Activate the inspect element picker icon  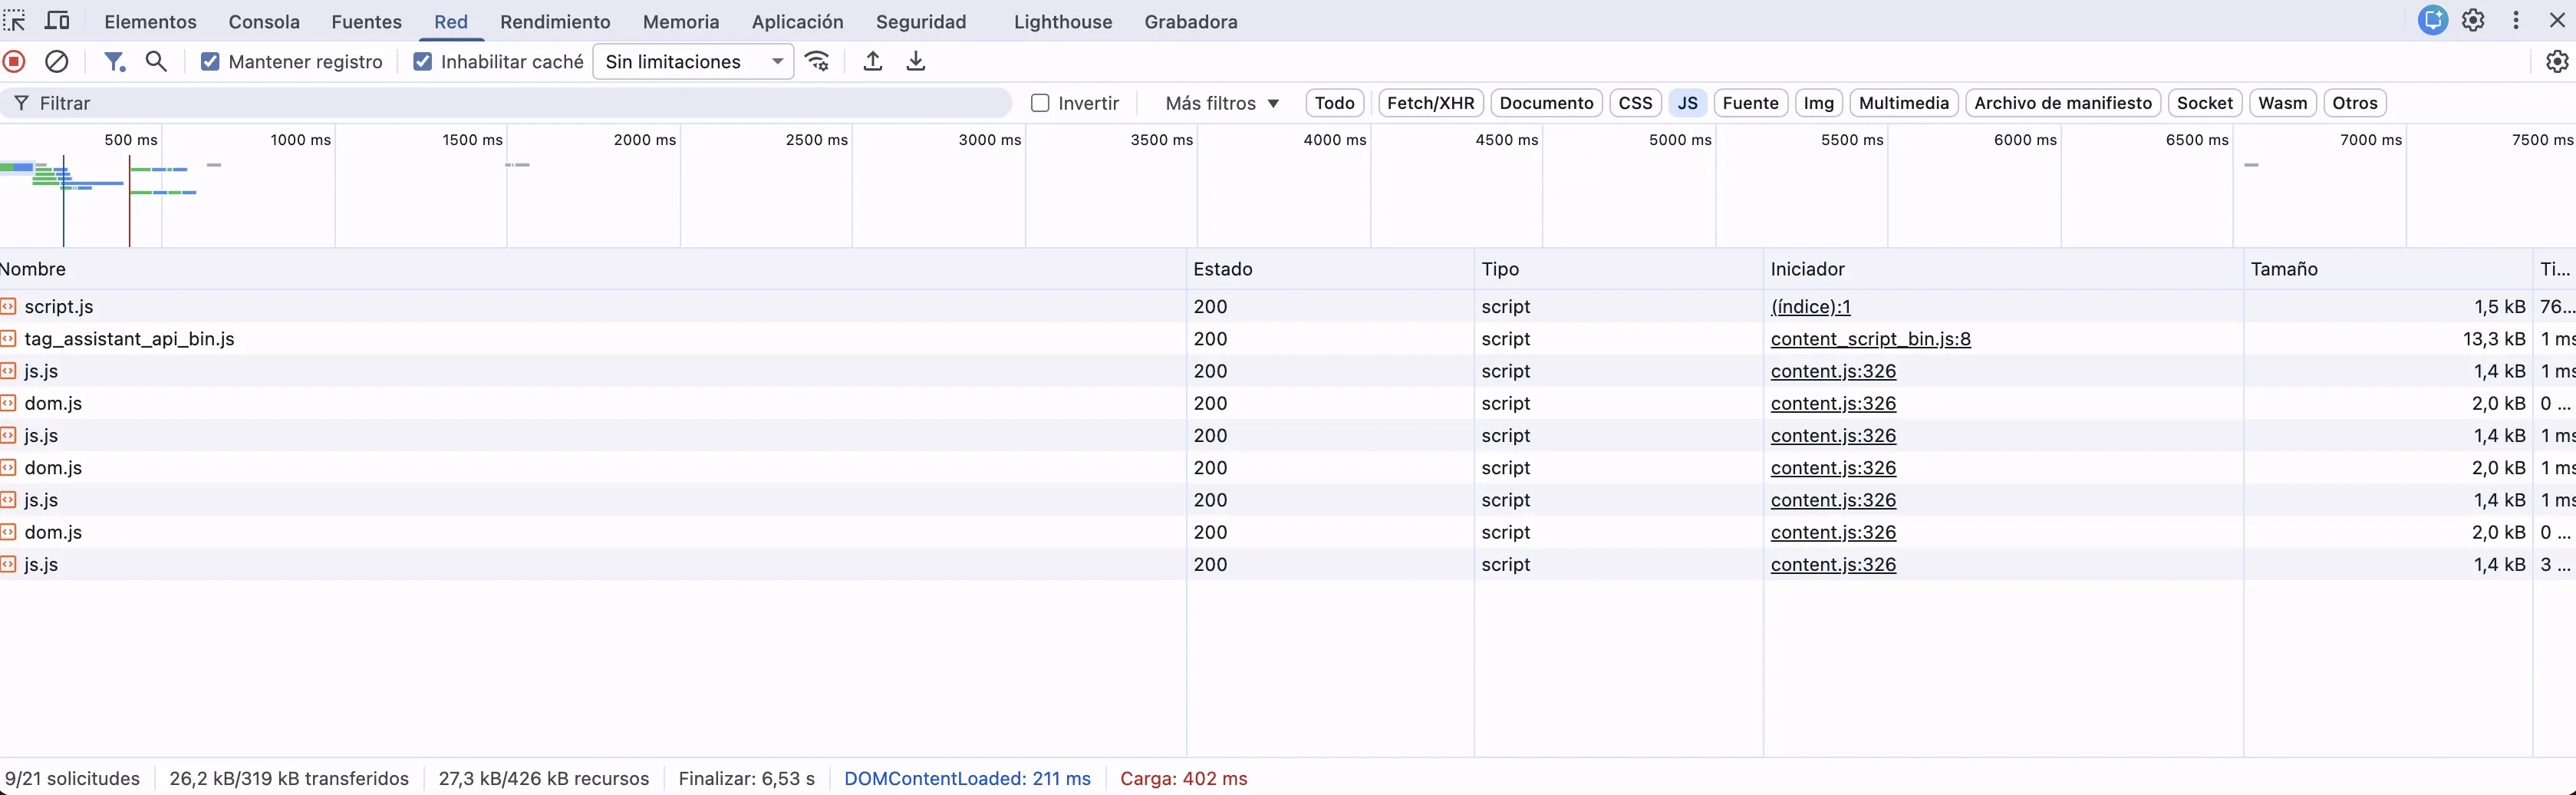tap(14, 21)
